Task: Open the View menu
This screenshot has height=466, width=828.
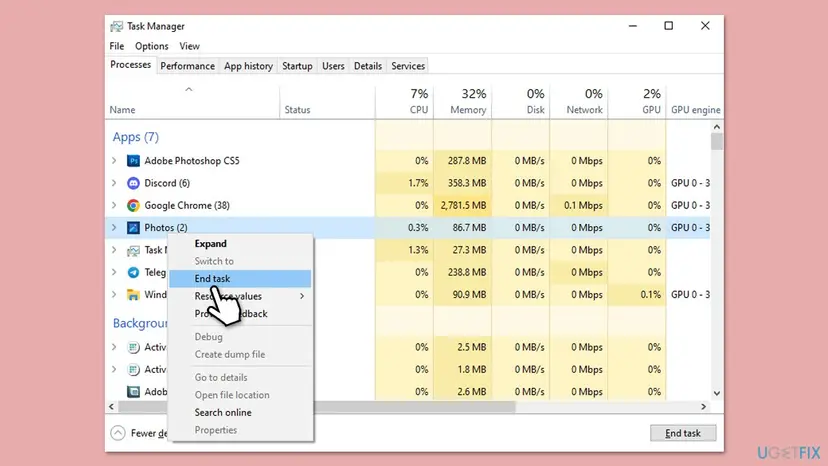Action: (189, 46)
